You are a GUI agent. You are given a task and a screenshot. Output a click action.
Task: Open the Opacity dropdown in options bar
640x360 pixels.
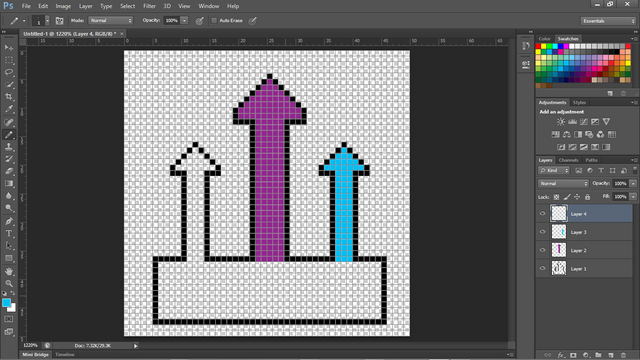[184, 20]
